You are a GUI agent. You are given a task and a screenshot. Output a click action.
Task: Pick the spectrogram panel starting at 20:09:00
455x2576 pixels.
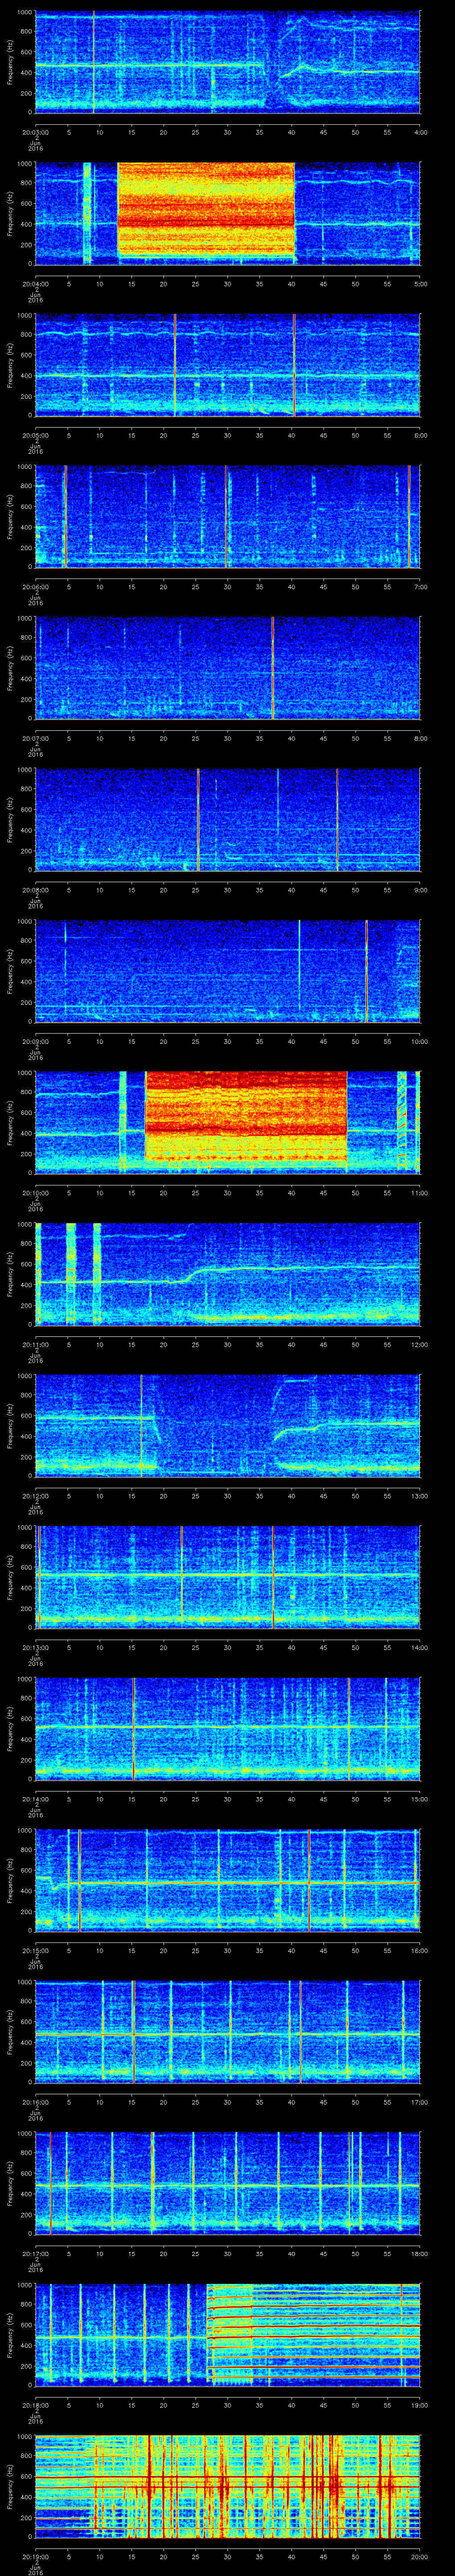point(228,971)
